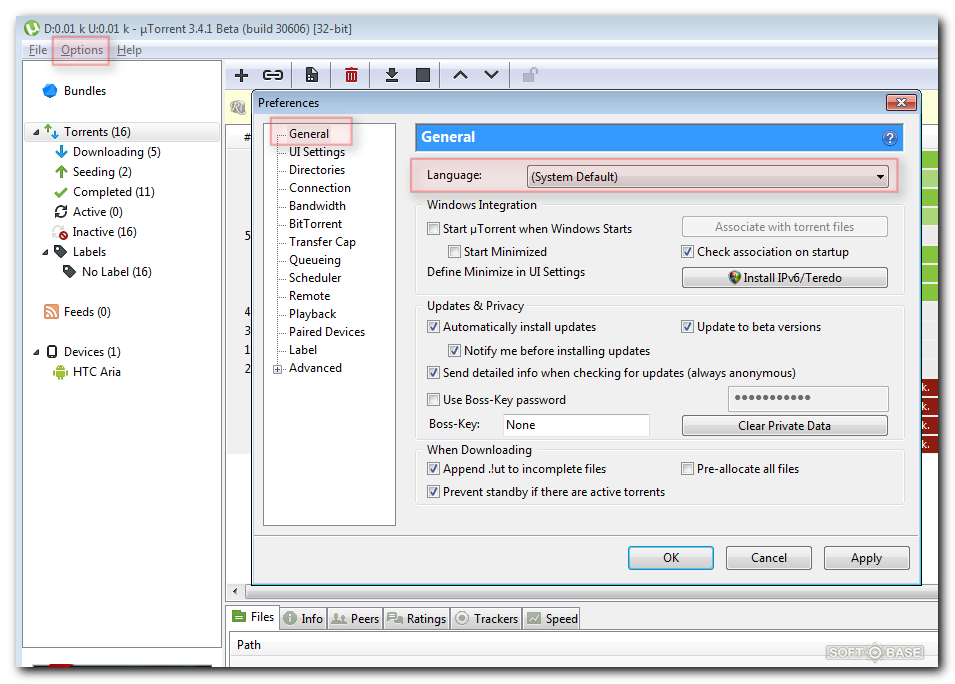Select UI Settings in preferences tree

coord(317,152)
